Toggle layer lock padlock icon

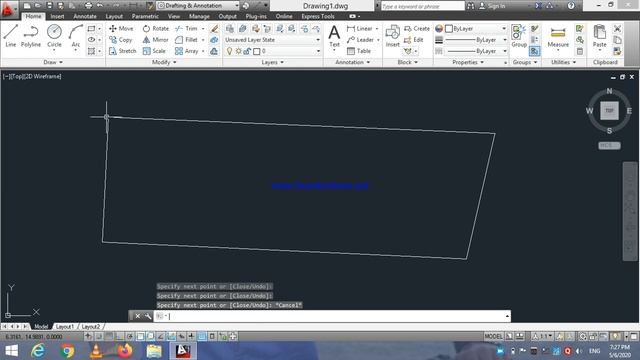(x=247, y=51)
